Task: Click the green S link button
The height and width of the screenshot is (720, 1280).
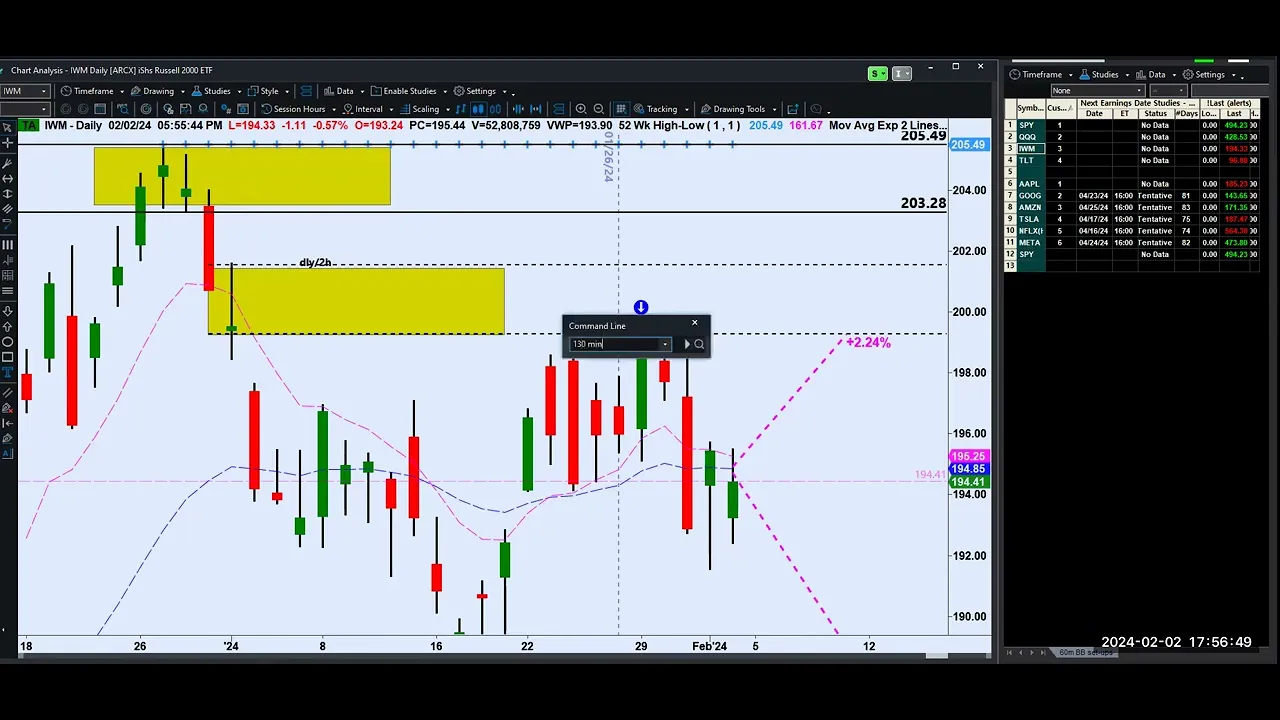Action: coord(877,74)
